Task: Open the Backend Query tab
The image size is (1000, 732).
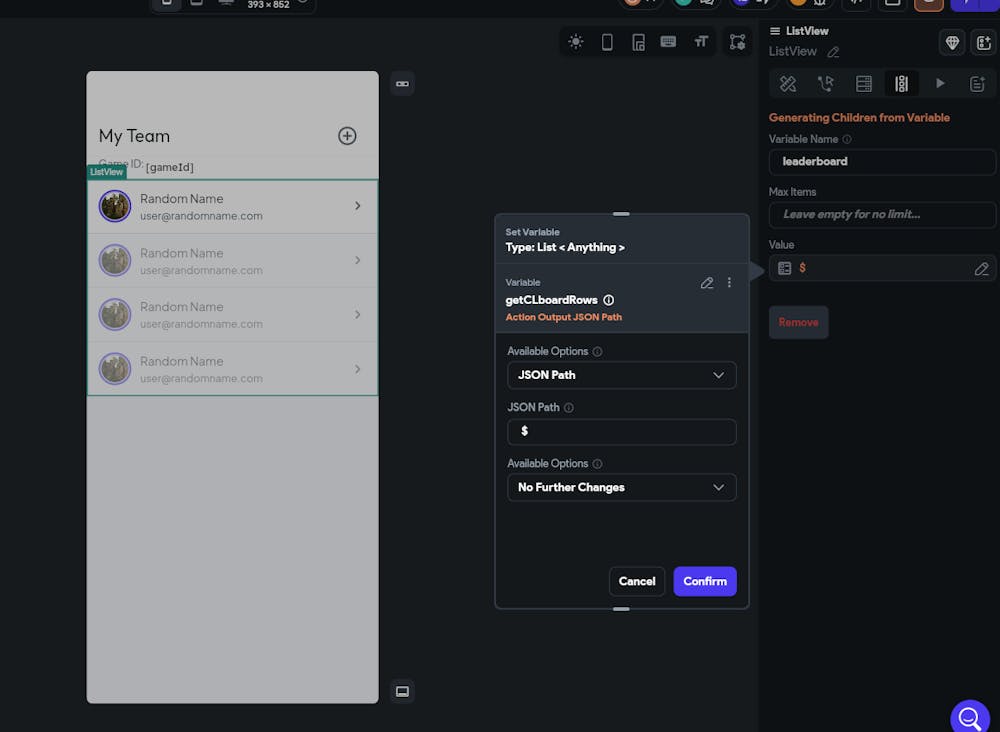Action: [x=864, y=84]
